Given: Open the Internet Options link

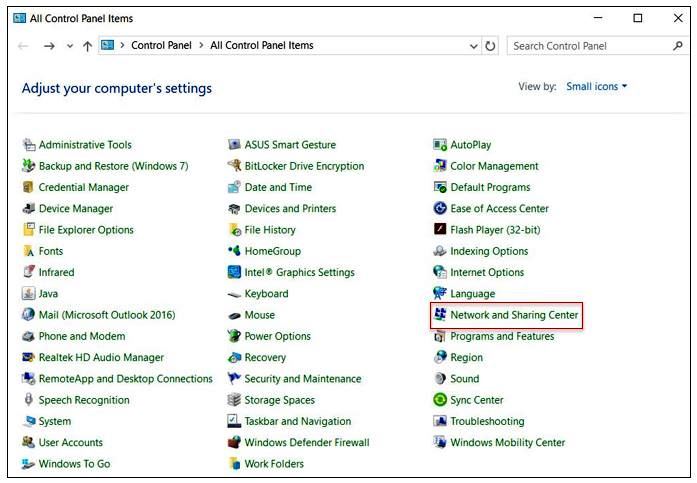Looking at the screenshot, I should pyautogui.click(x=487, y=272).
